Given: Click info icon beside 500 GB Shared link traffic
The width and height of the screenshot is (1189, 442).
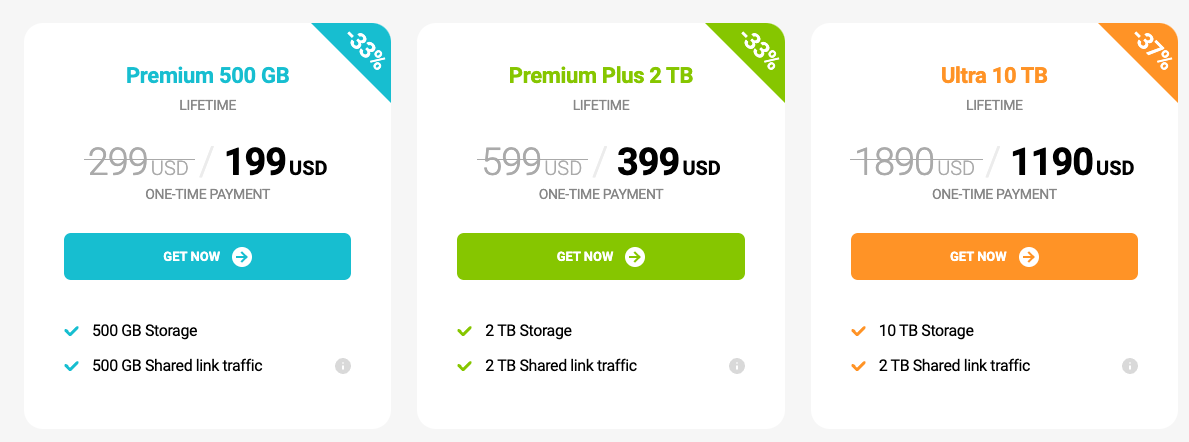Looking at the screenshot, I should pyautogui.click(x=343, y=366).
